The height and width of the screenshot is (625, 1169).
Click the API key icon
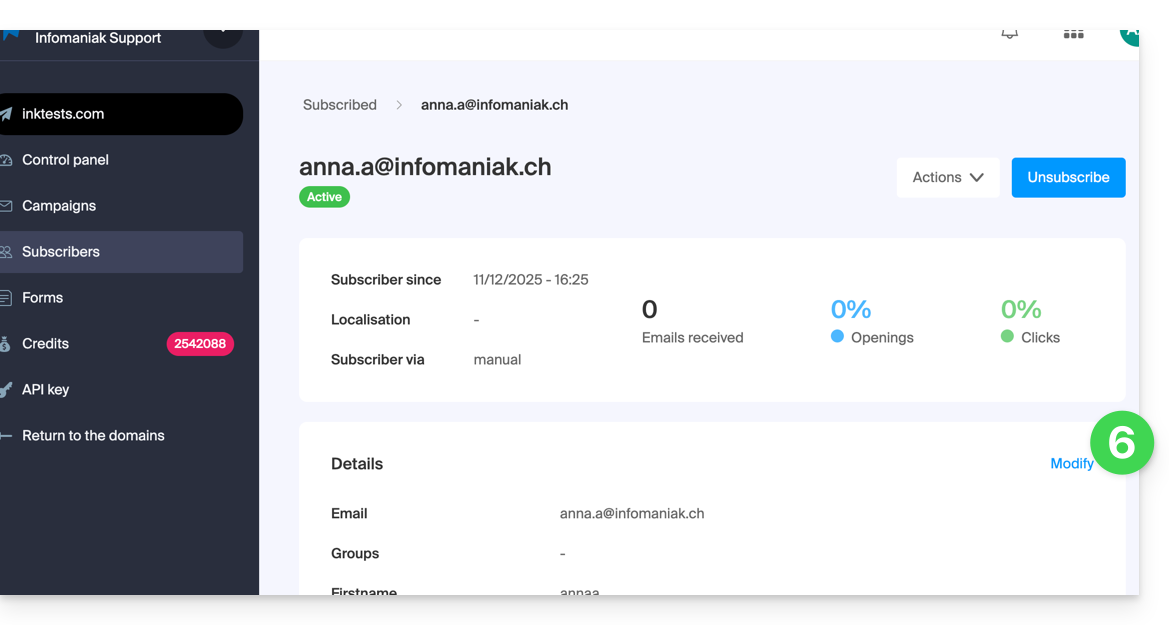point(6,389)
